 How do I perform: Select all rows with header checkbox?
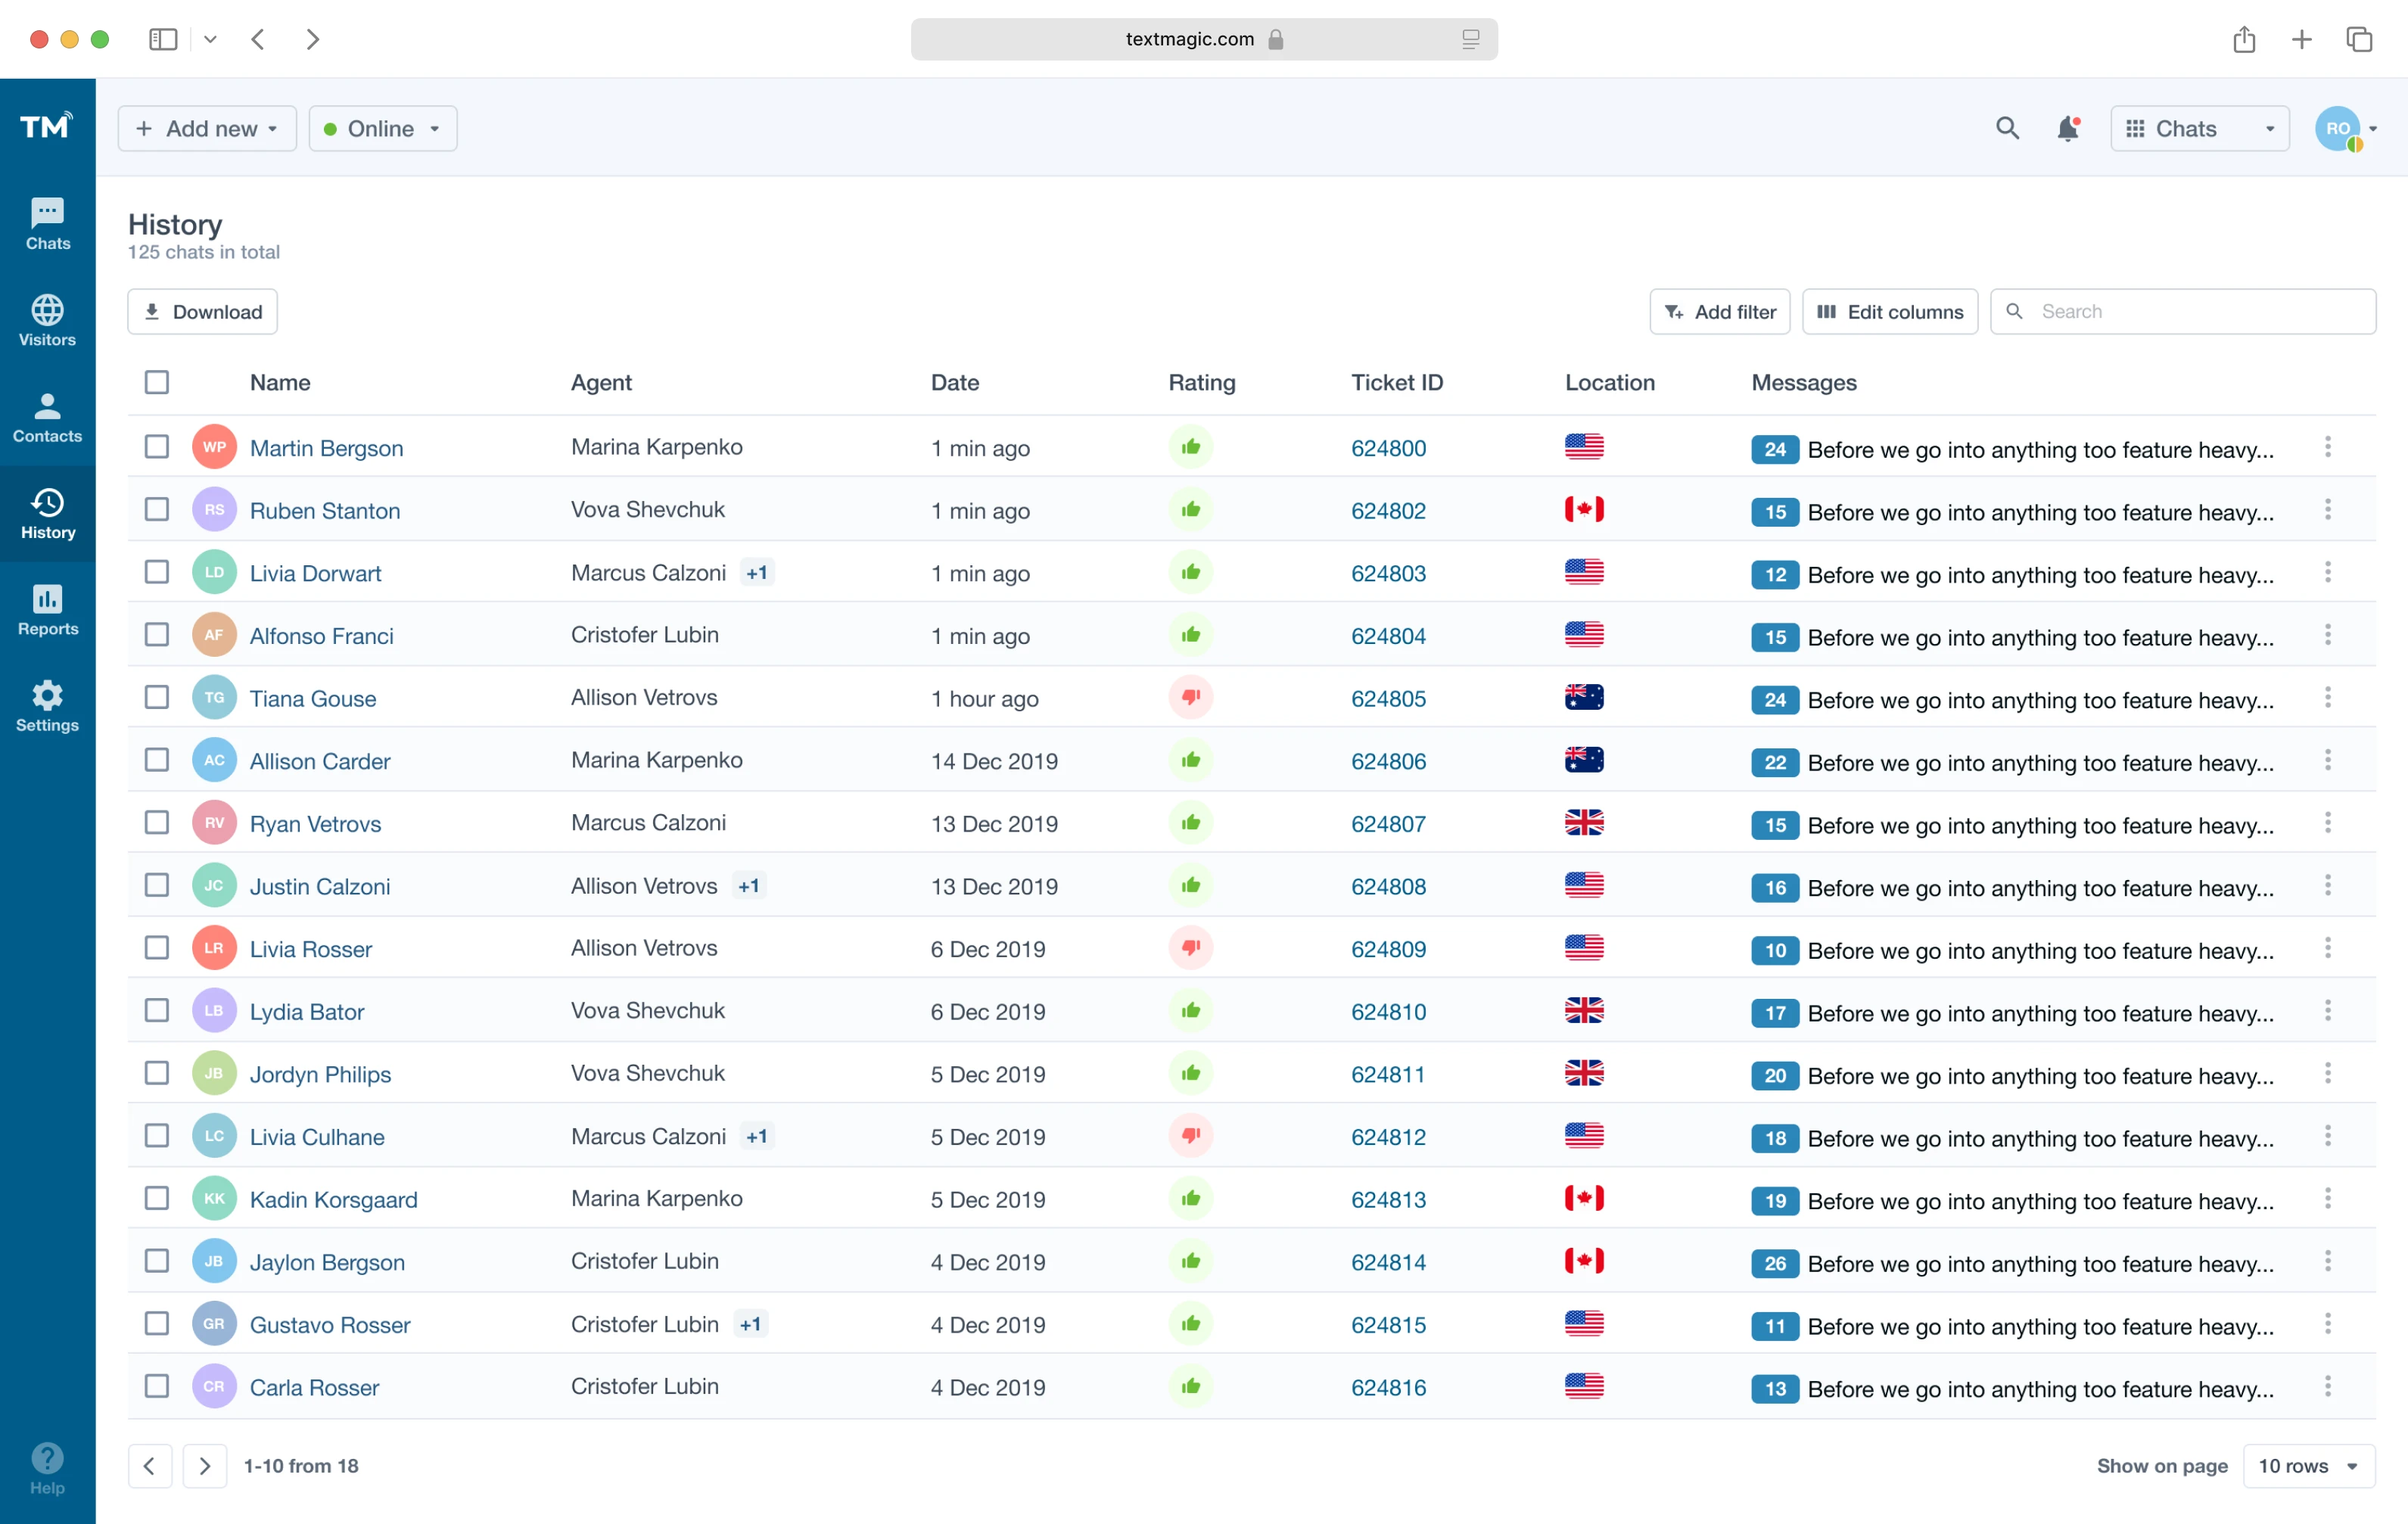pyautogui.click(x=157, y=382)
